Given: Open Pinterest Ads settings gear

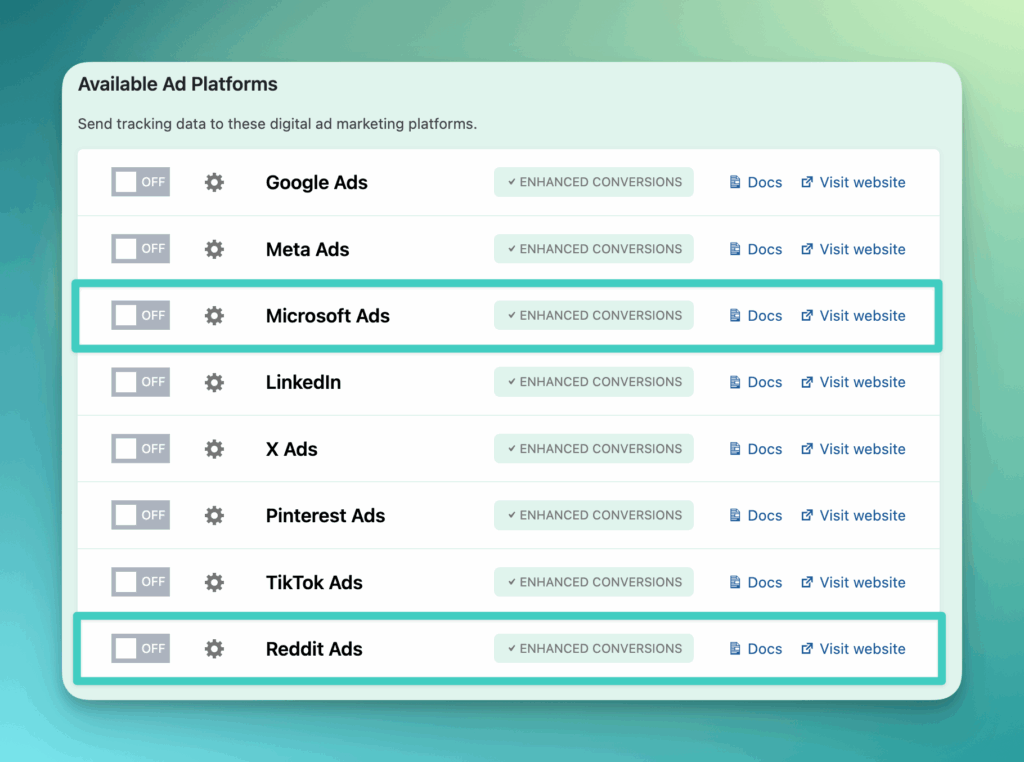Looking at the screenshot, I should [214, 515].
